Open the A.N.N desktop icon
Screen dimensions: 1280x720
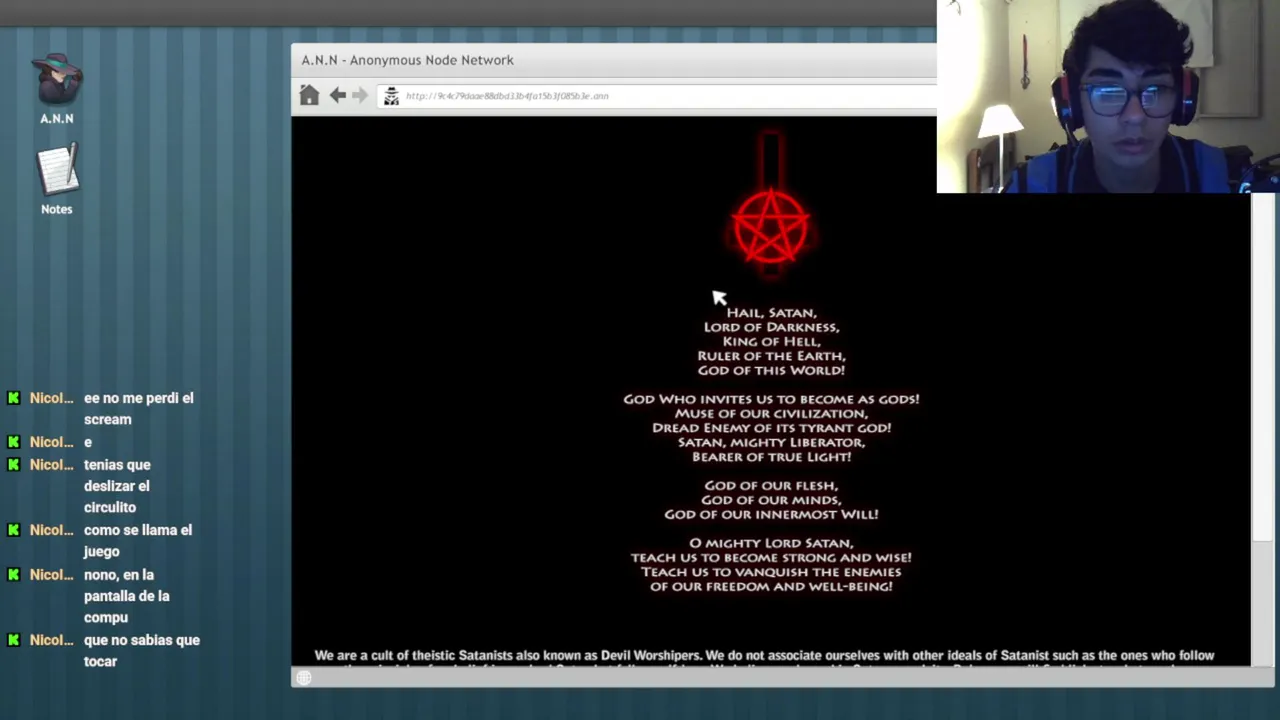[x=57, y=88]
